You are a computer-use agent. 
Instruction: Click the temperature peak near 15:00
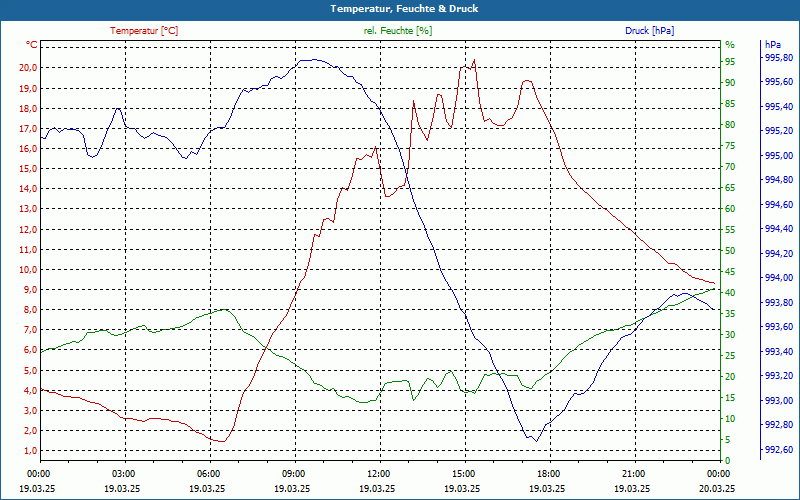[x=474, y=60]
